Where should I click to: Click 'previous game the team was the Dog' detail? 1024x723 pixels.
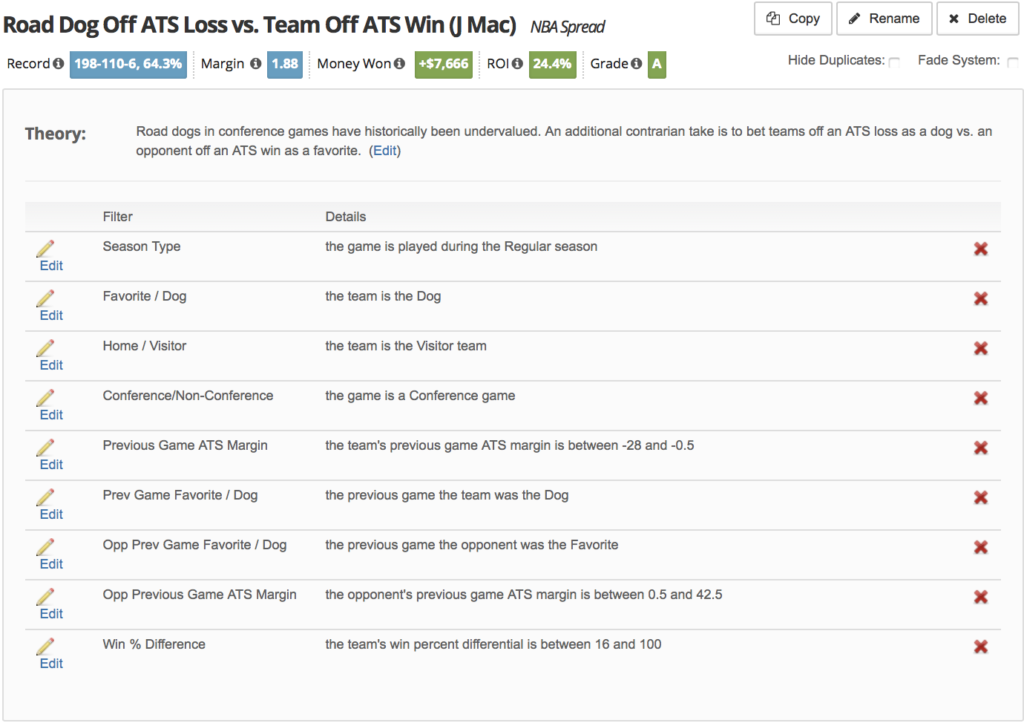[x=447, y=494]
